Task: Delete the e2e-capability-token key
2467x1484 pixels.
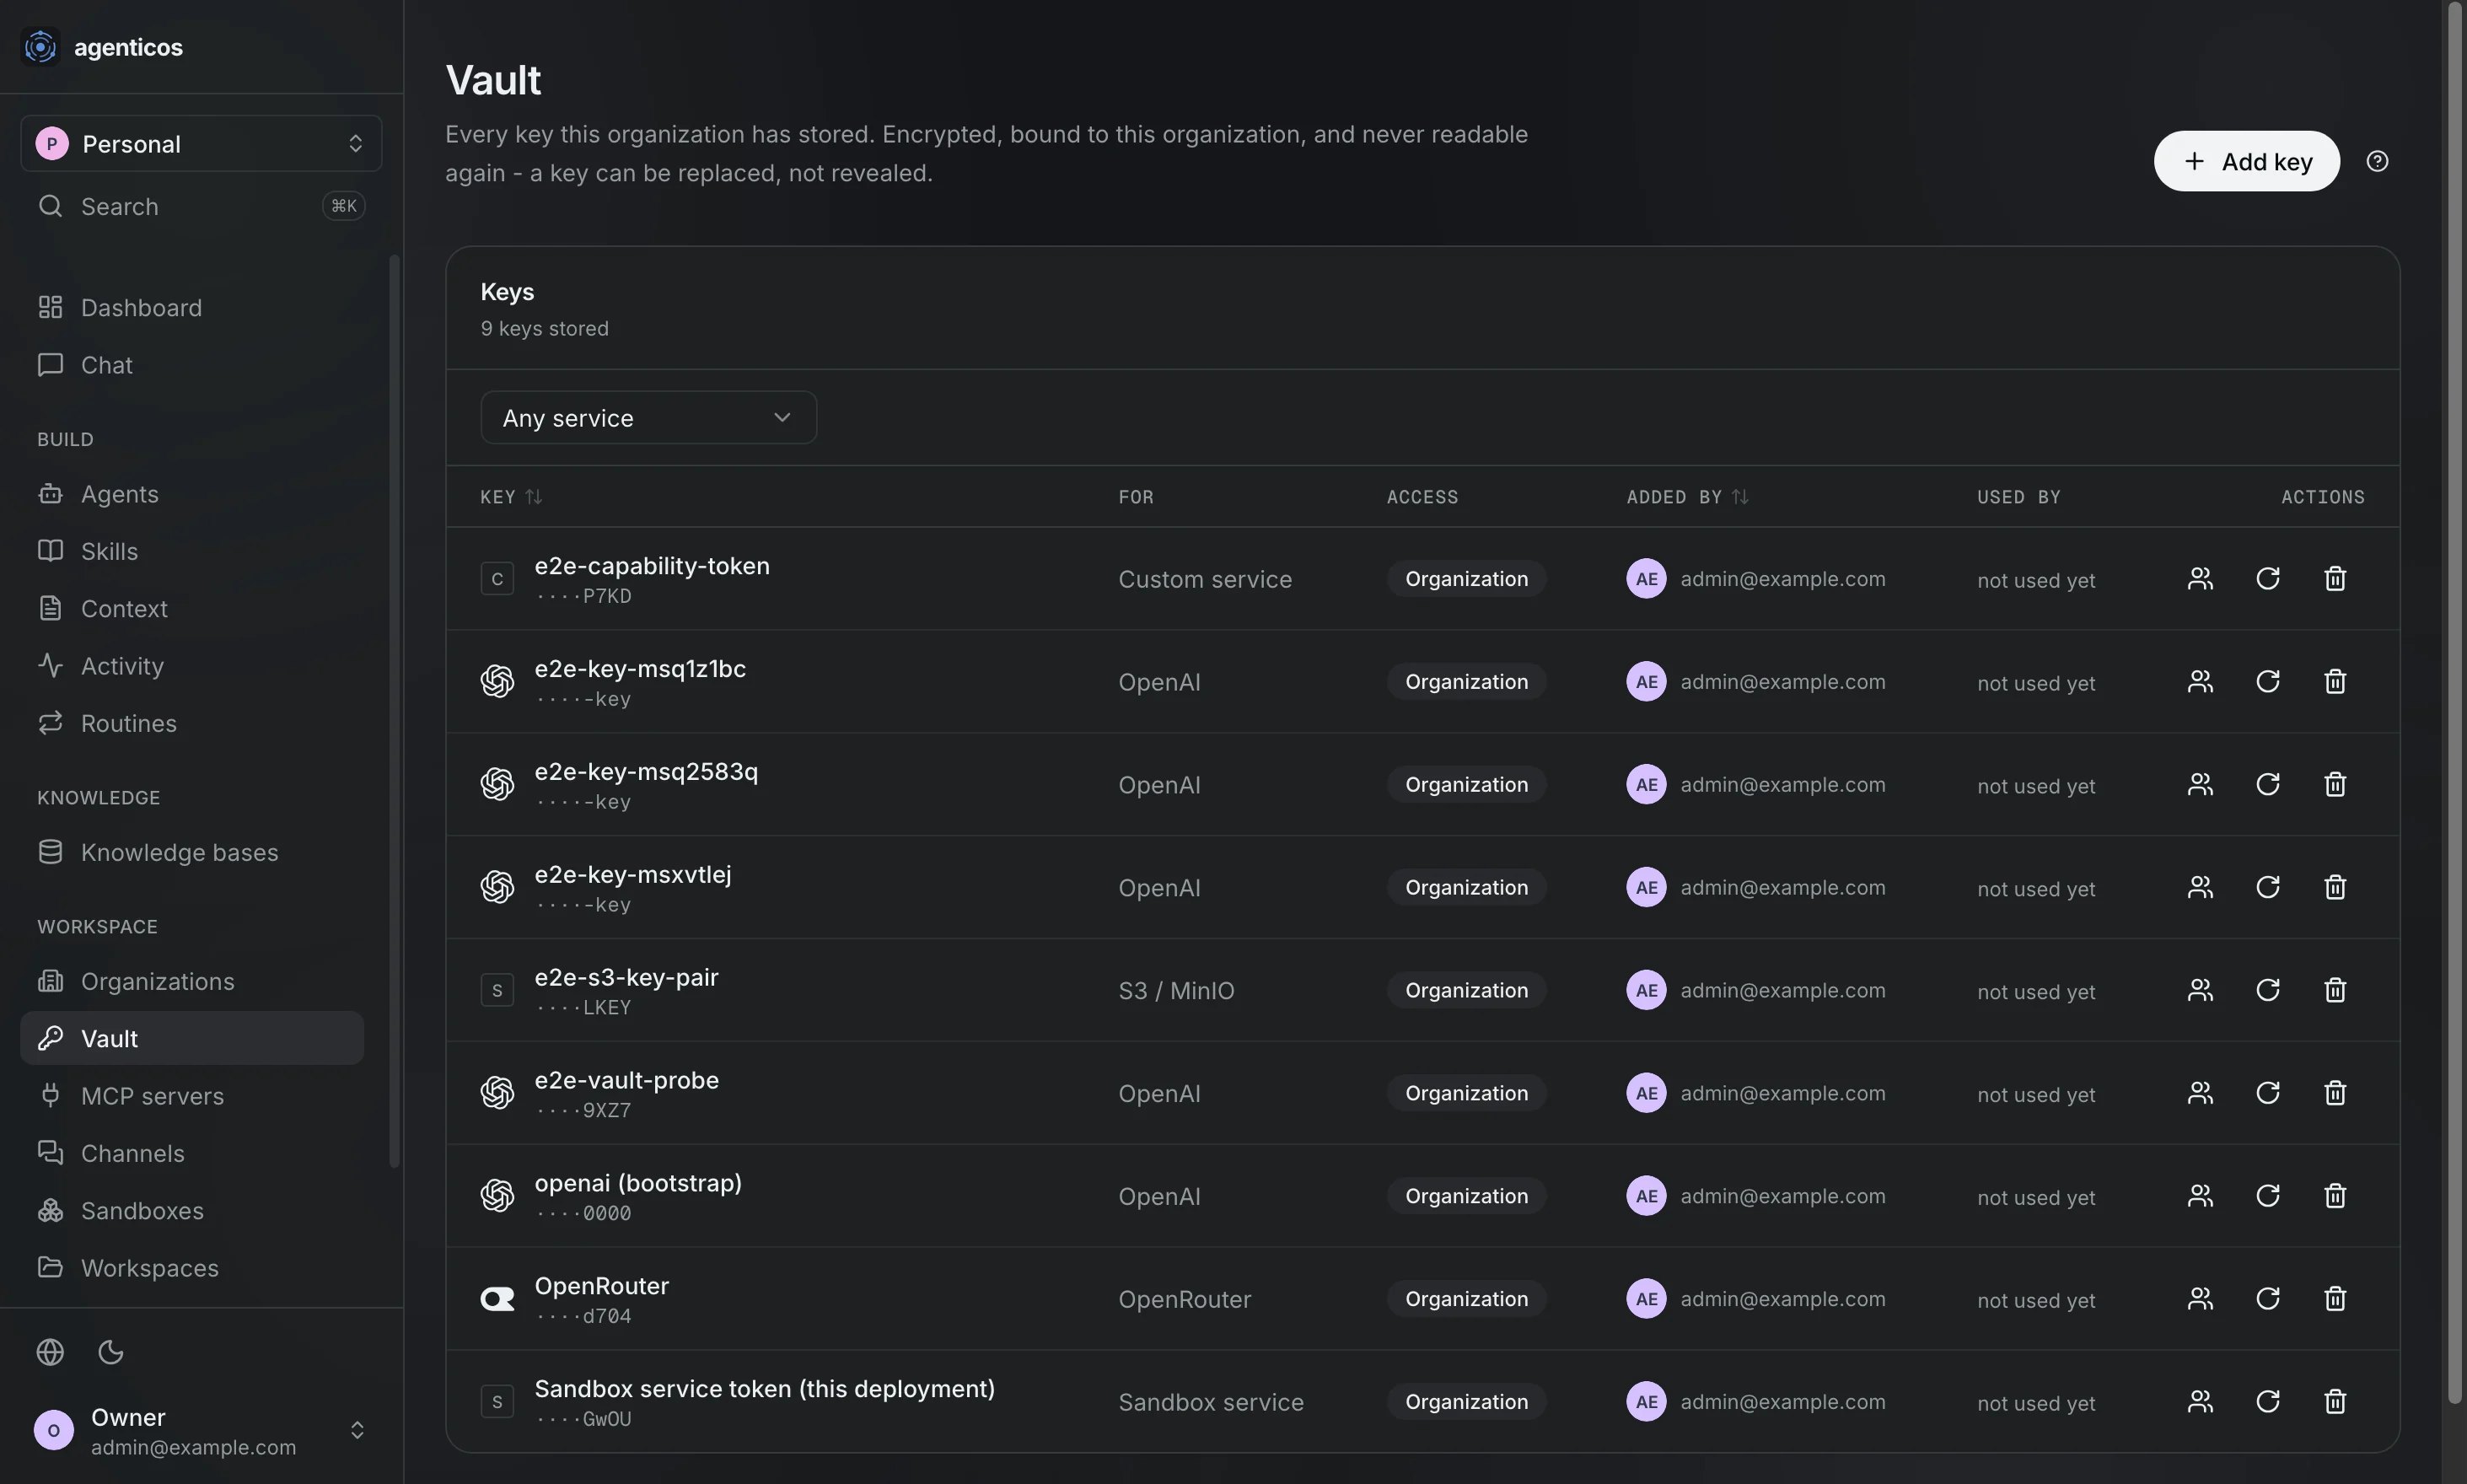Action: [x=2335, y=579]
